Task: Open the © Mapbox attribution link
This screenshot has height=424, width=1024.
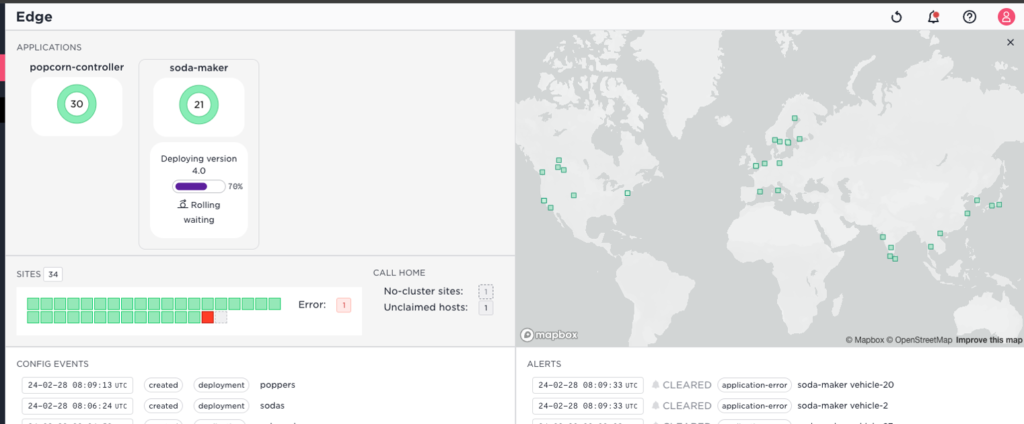Action: 865,340
